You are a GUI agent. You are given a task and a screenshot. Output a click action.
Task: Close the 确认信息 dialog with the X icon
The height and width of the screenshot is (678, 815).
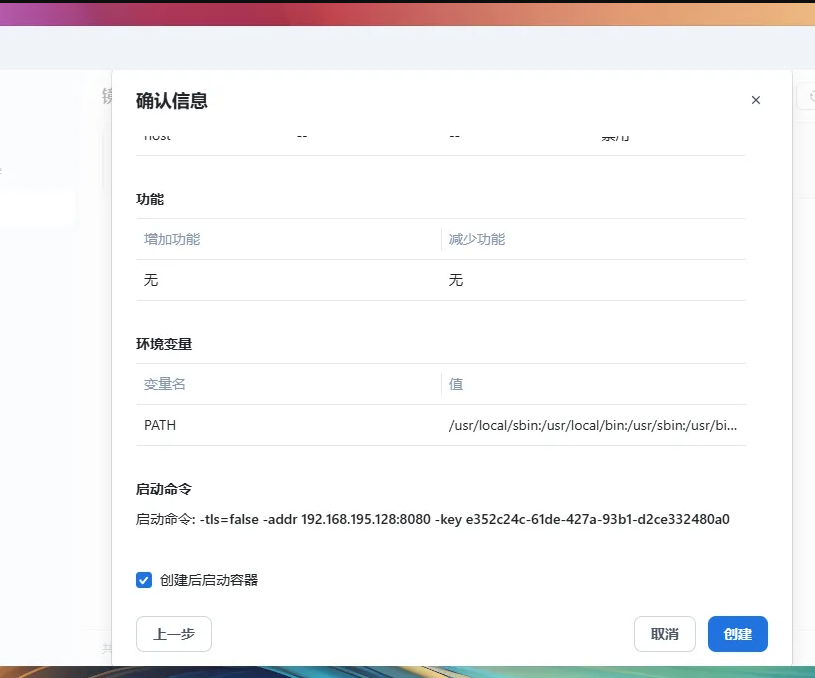[x=756, y=100]
